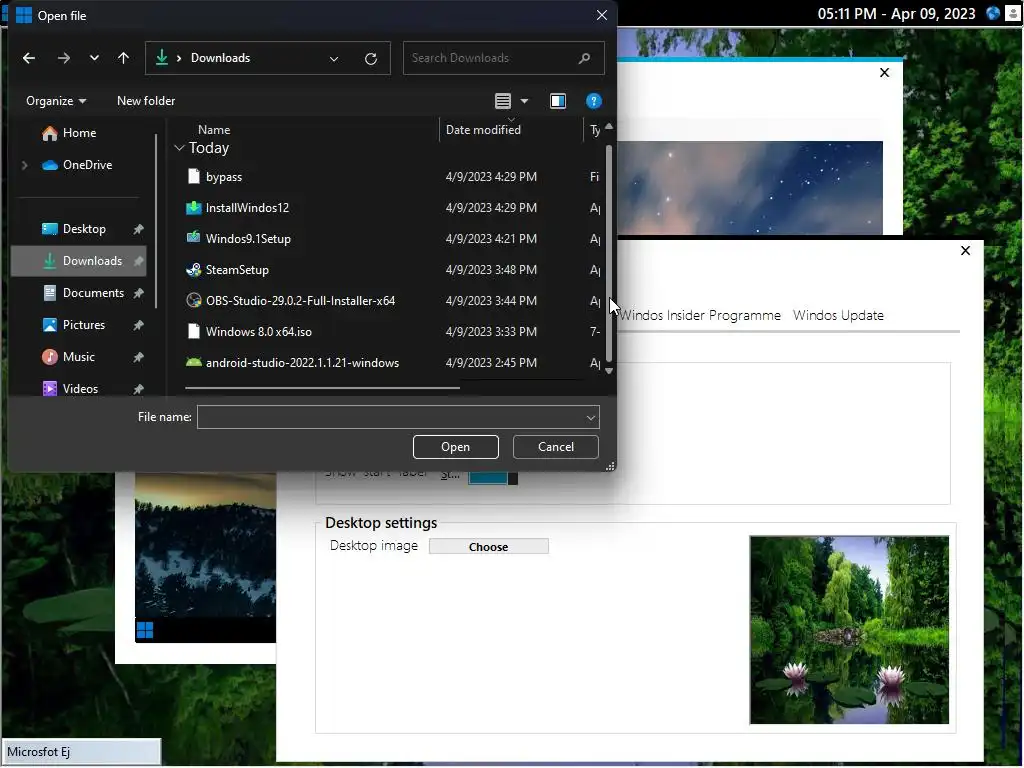Select Downloads in sidebar
The height and width of the screenshot is (768, 1024).
tap(78, 261)
